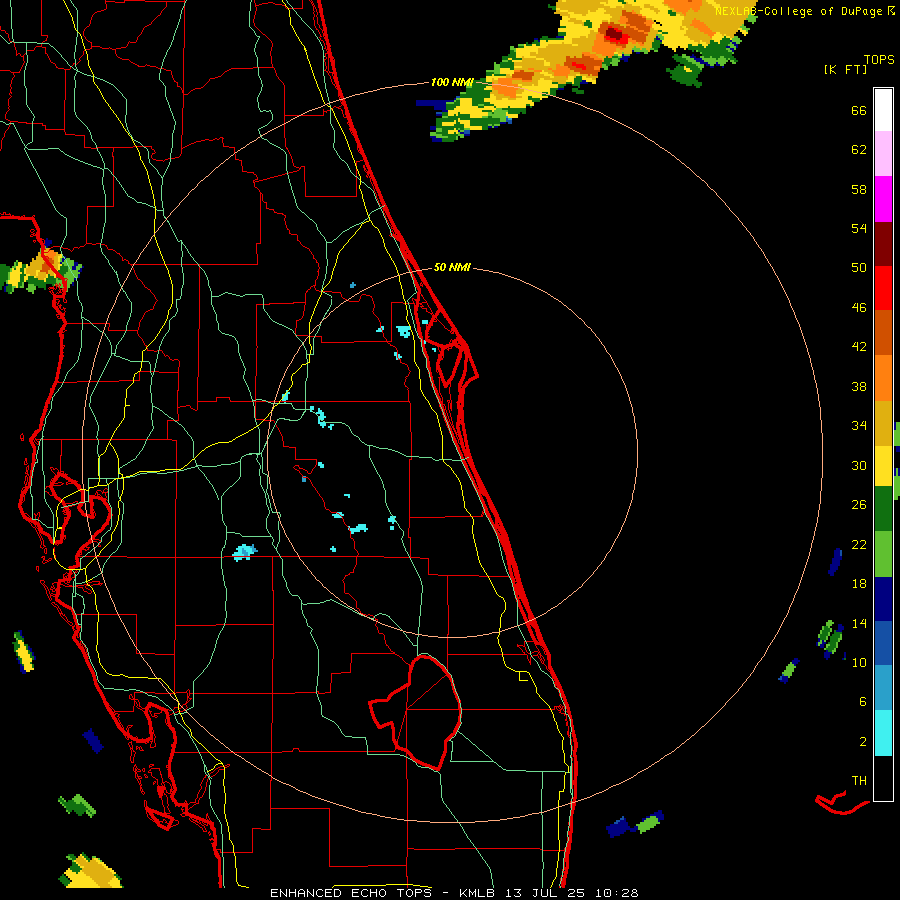Pick the medium blue color bar segment

[883, 643]
